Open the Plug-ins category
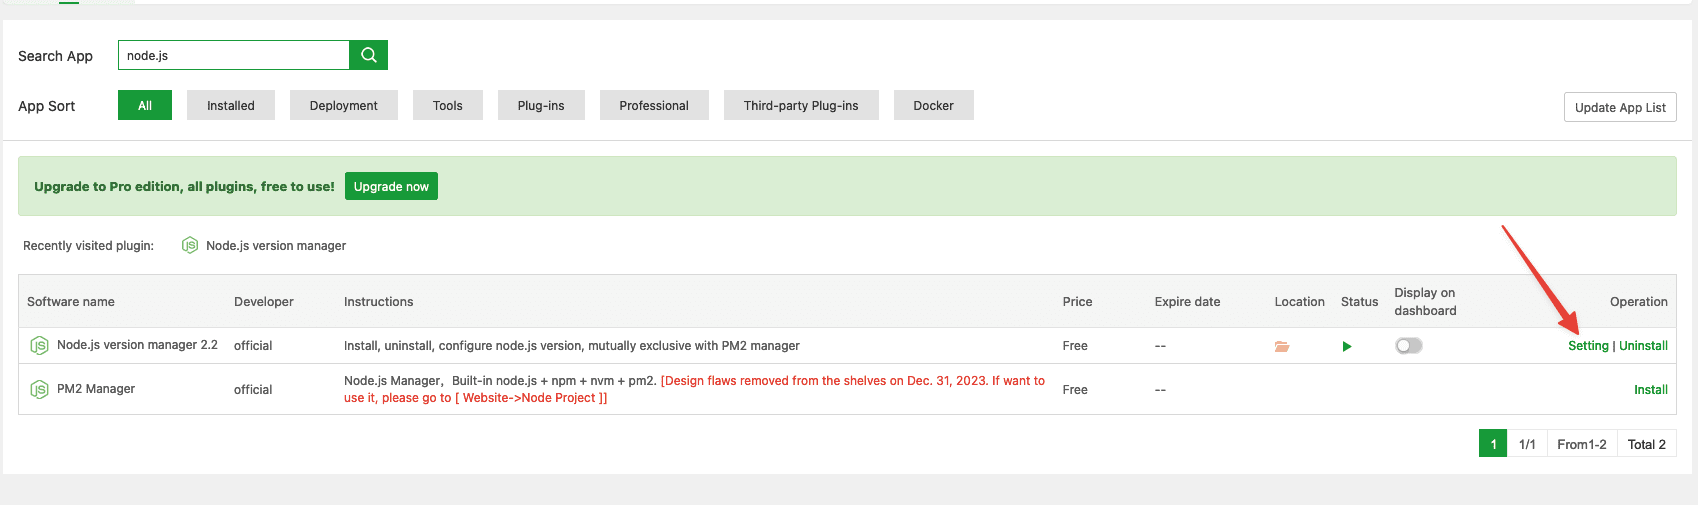 click(541, 105)
